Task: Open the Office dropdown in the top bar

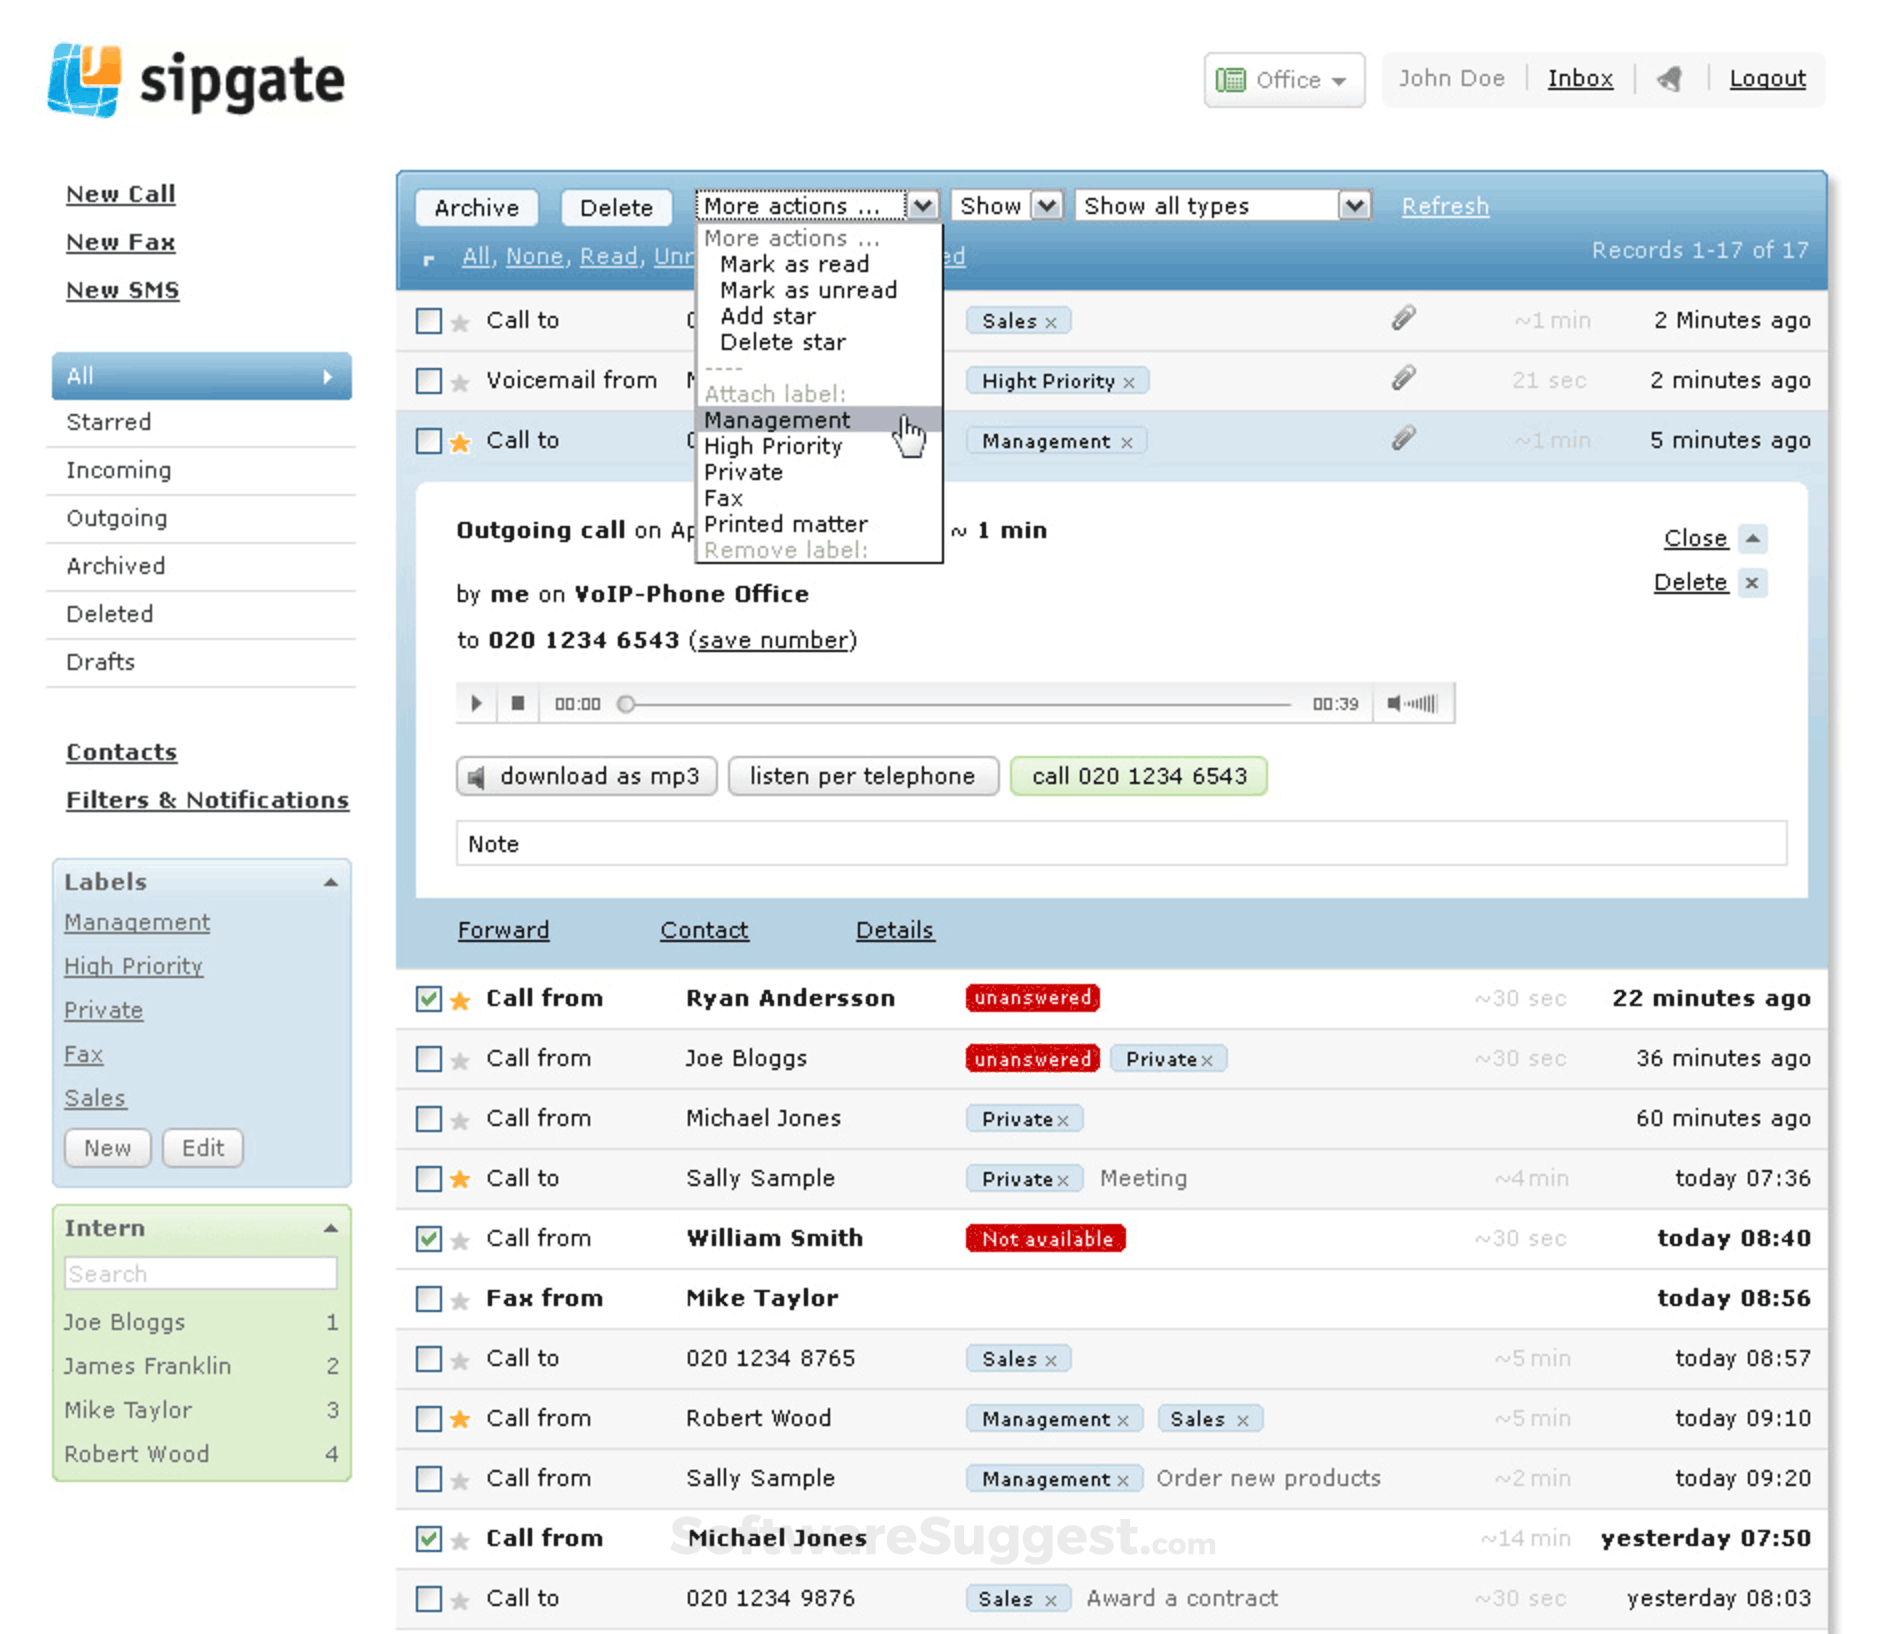Action: pos(1283,79)
